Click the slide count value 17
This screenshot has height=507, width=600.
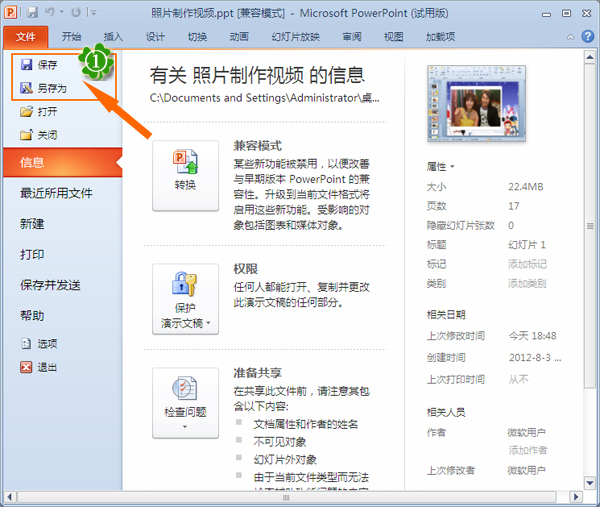(514, 206)
